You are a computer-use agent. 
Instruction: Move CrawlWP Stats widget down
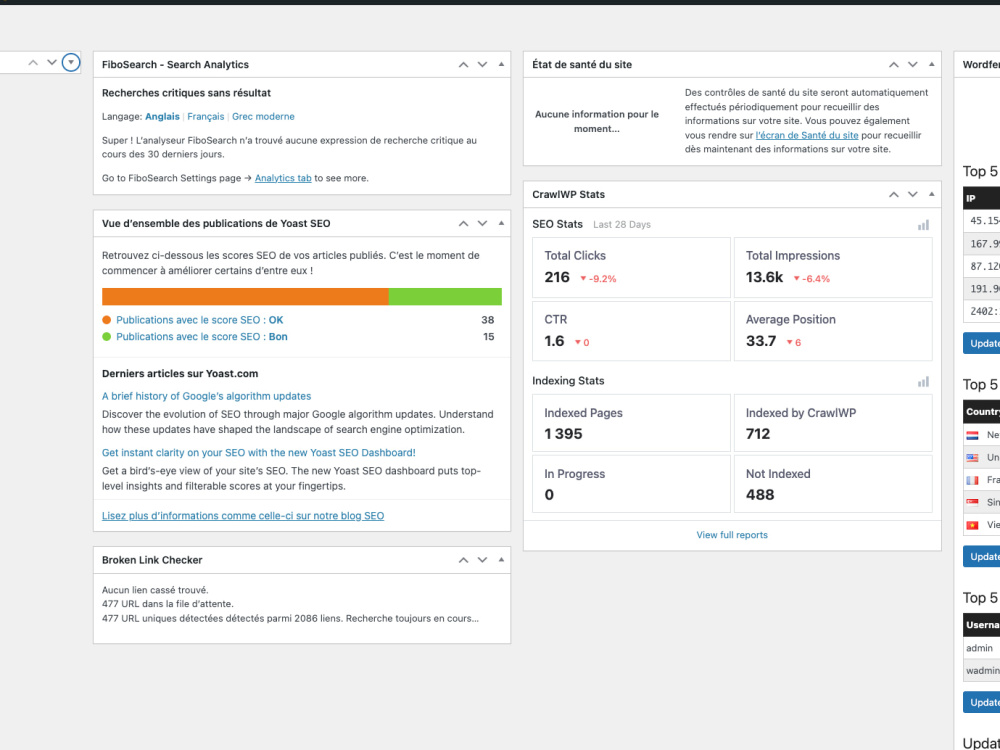[x=913, y=195]
